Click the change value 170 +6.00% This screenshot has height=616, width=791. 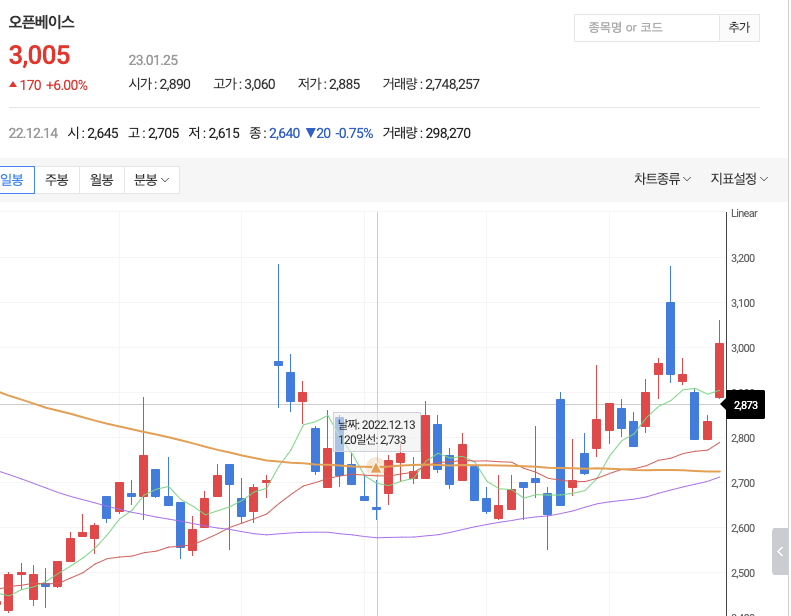click(48, 85)
